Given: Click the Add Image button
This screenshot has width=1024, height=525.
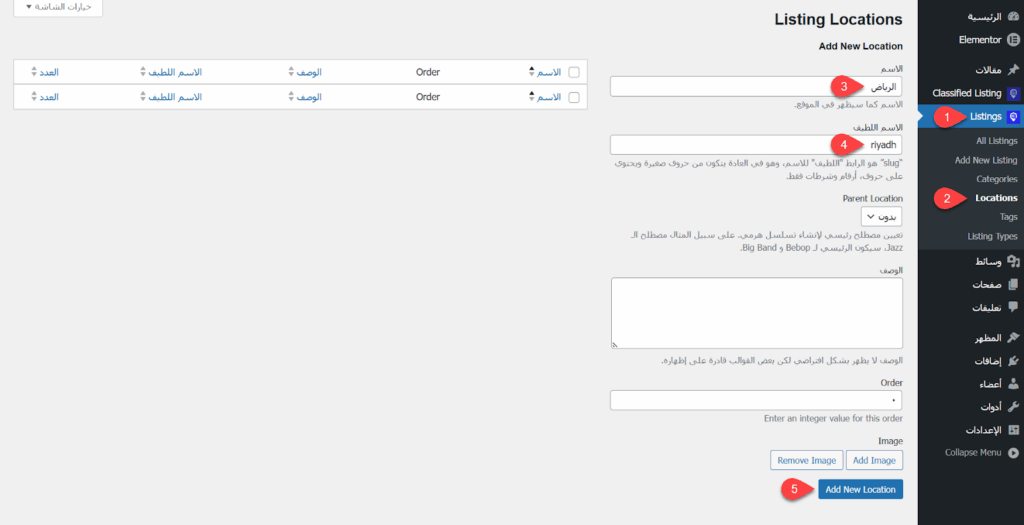Looking at the screenshot, I should 874,460.
